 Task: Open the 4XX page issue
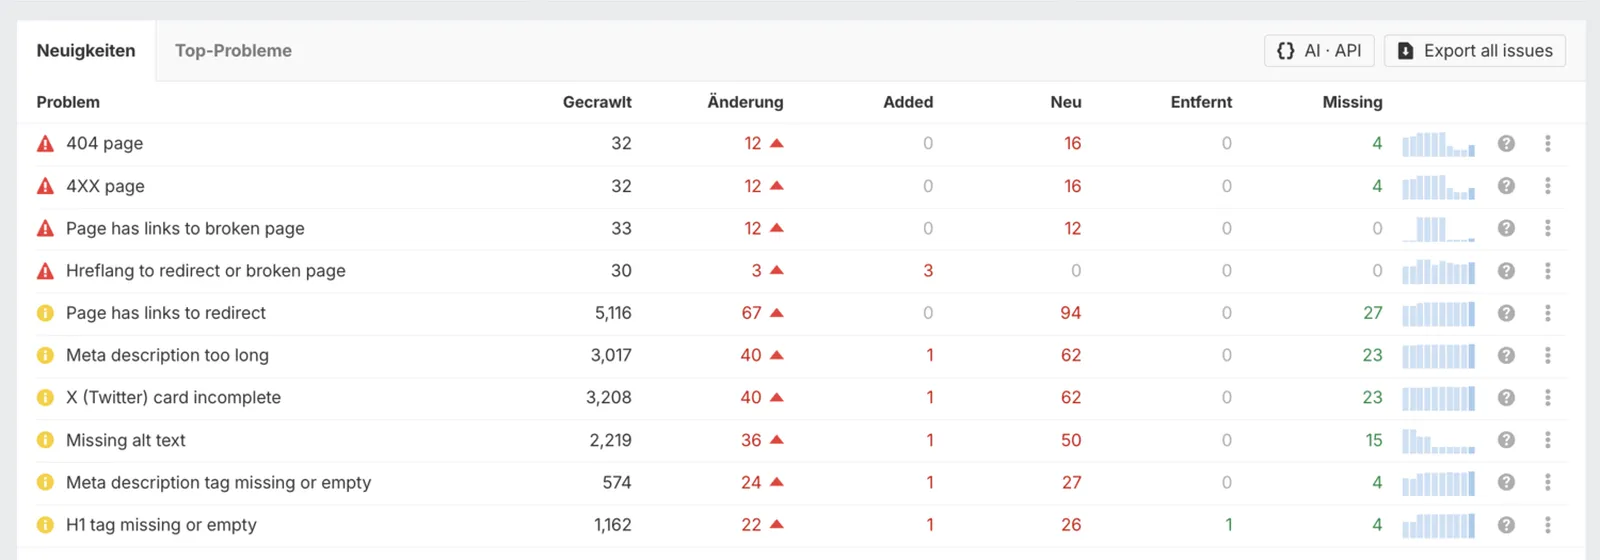105,186
